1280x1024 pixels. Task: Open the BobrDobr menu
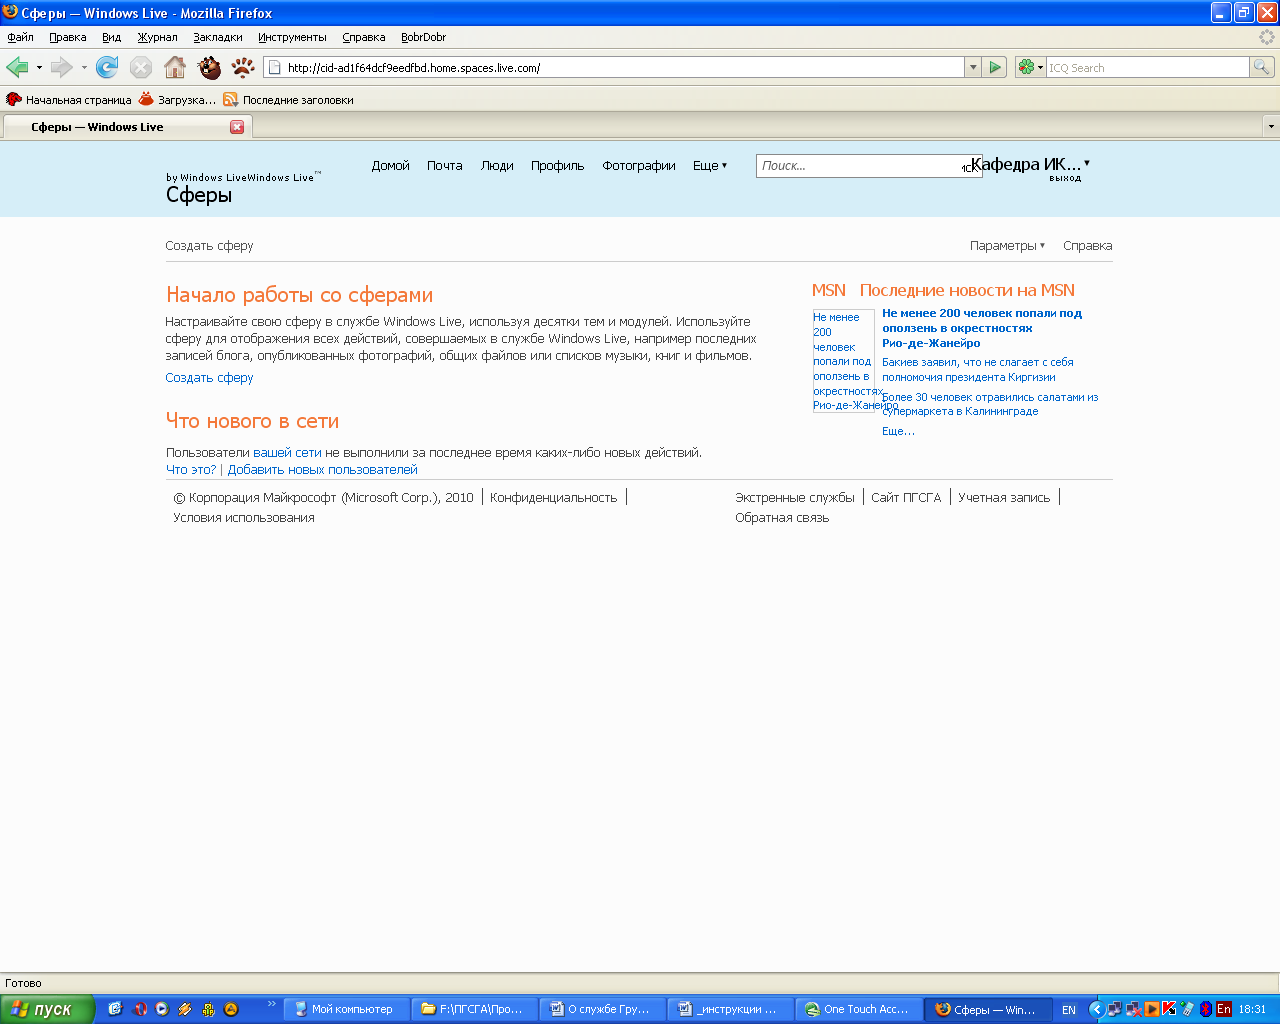coord(423,37)
